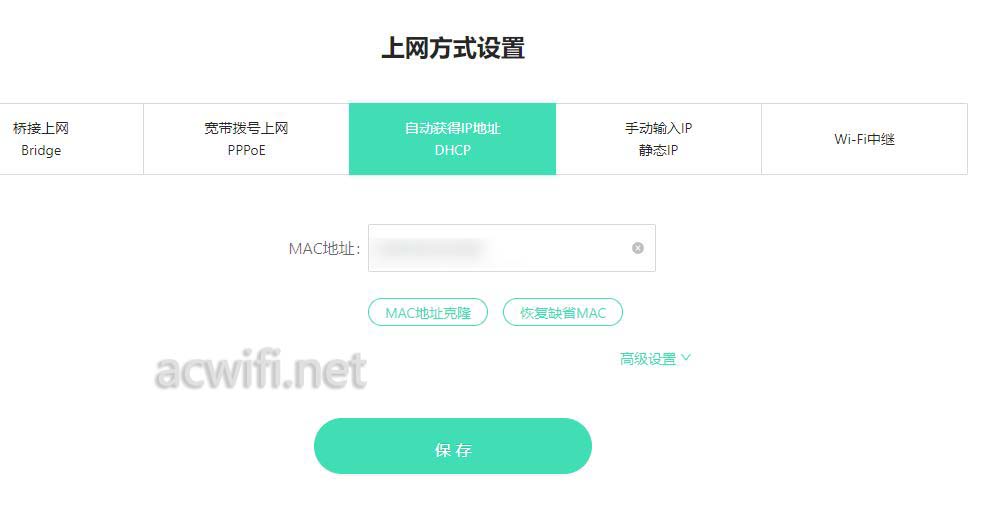Click the chevron beside 高级设置
981x524 pixels.
coord(686,358)
